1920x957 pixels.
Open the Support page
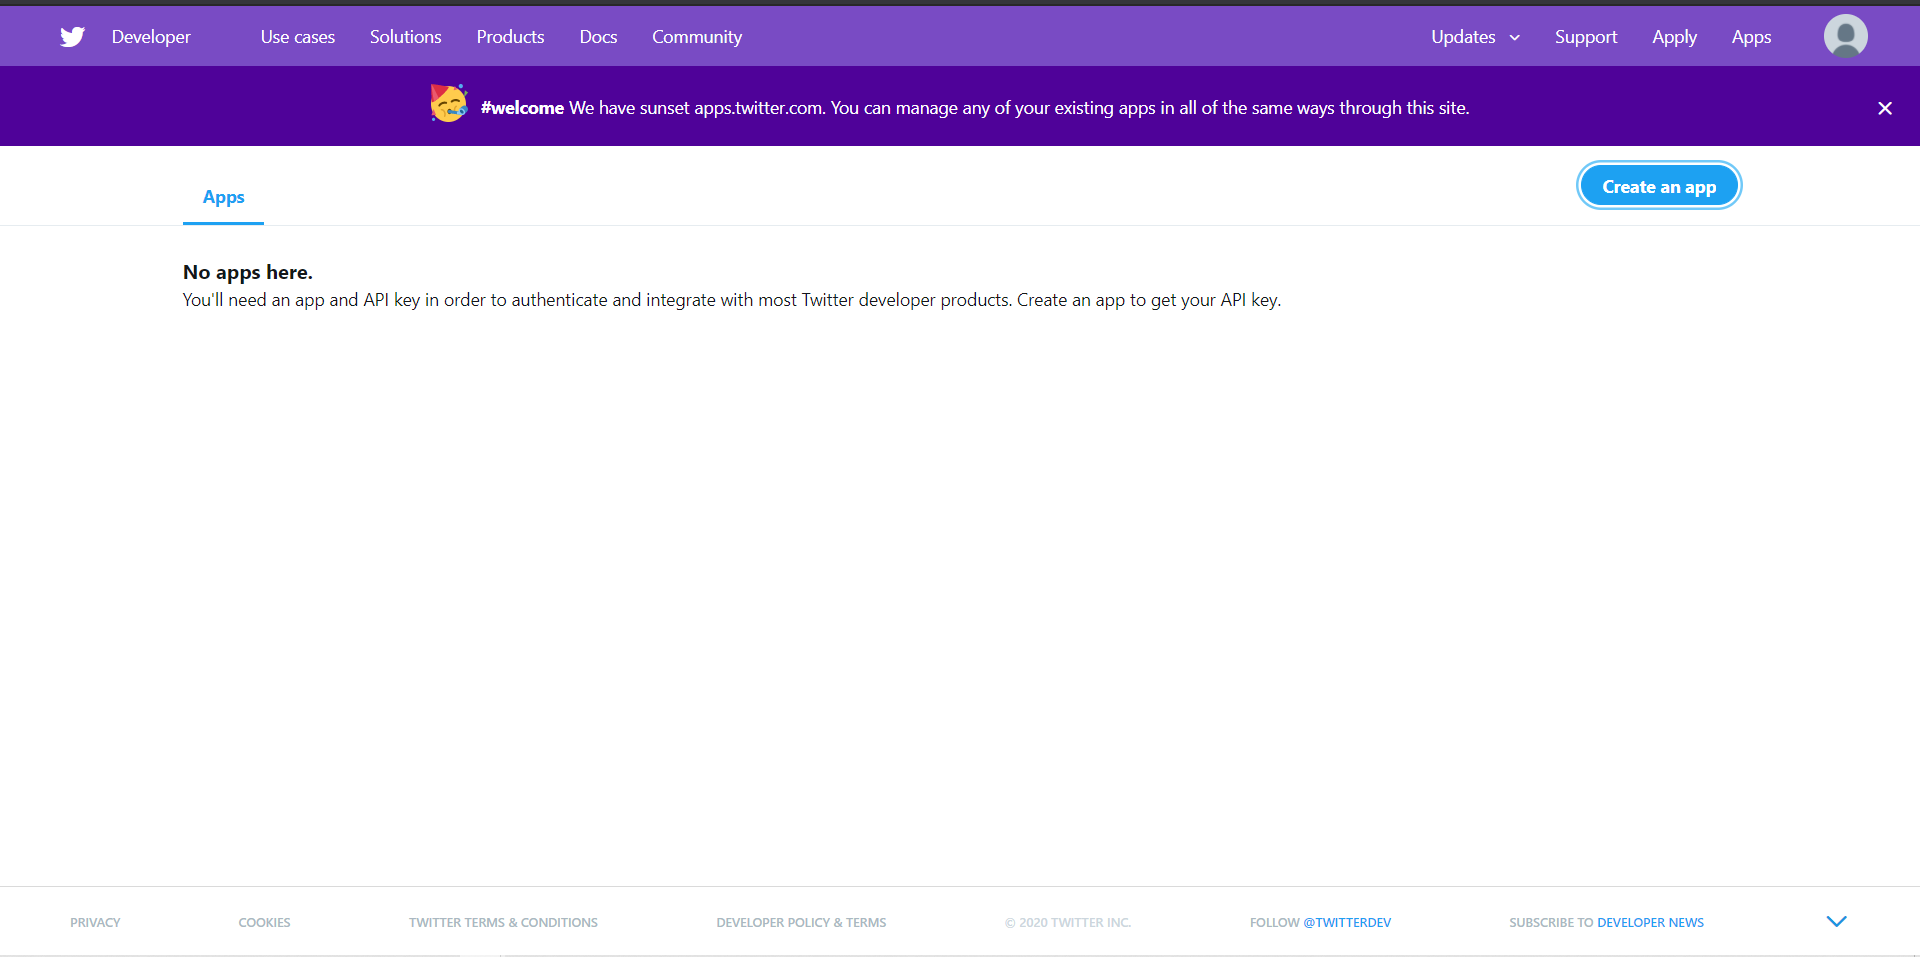(1585, 37)
